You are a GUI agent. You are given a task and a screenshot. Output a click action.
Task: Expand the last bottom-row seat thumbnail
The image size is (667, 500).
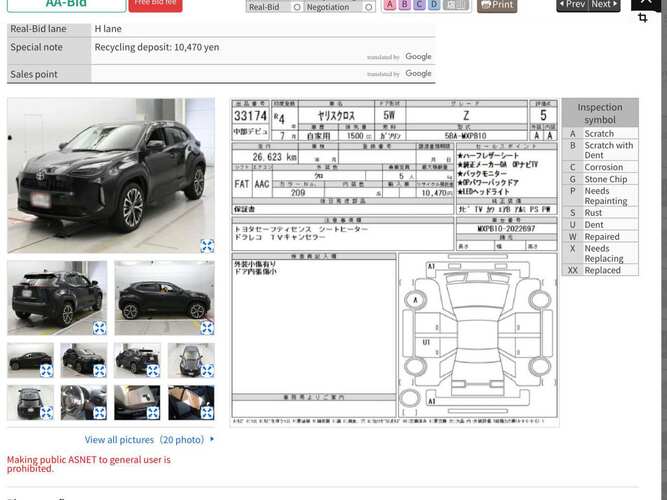pyautogui.click(x=207, y=413)
